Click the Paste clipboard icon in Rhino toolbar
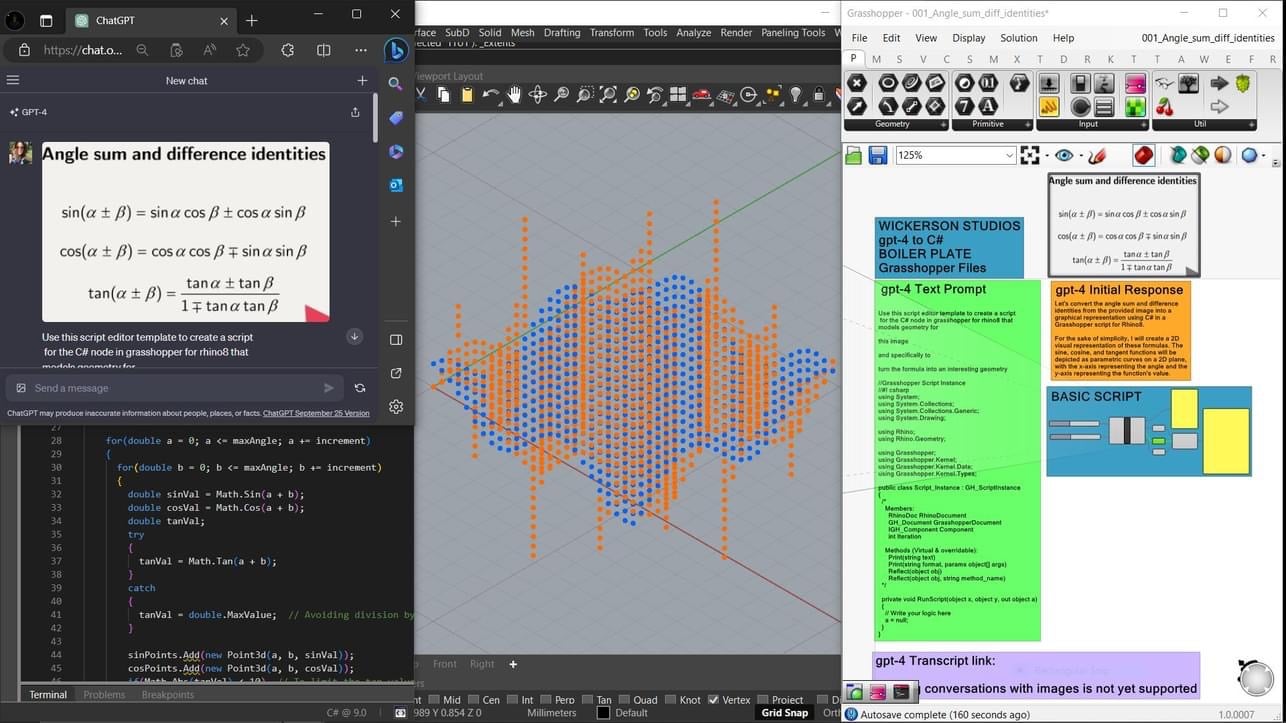The image size is (1286, 723). tap(467, 95)
